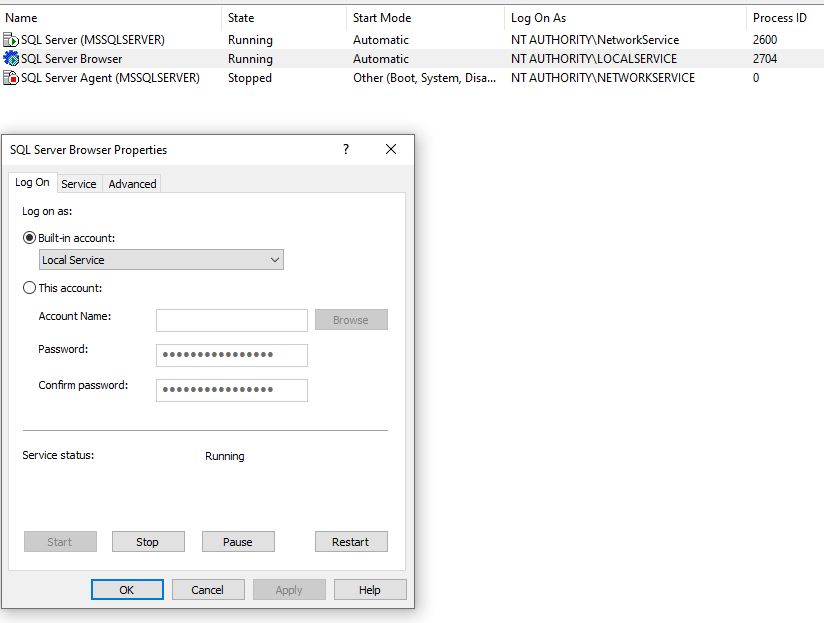The width and height of the screenshot is (824, 623).
Task: Switch to the Service tab
Action: tap(79, 184)
